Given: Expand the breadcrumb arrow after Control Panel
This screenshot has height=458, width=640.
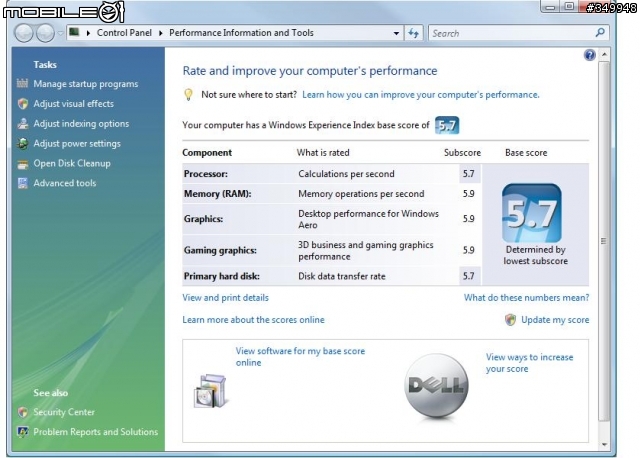Looking at the screenshot, I should (160, 33).
